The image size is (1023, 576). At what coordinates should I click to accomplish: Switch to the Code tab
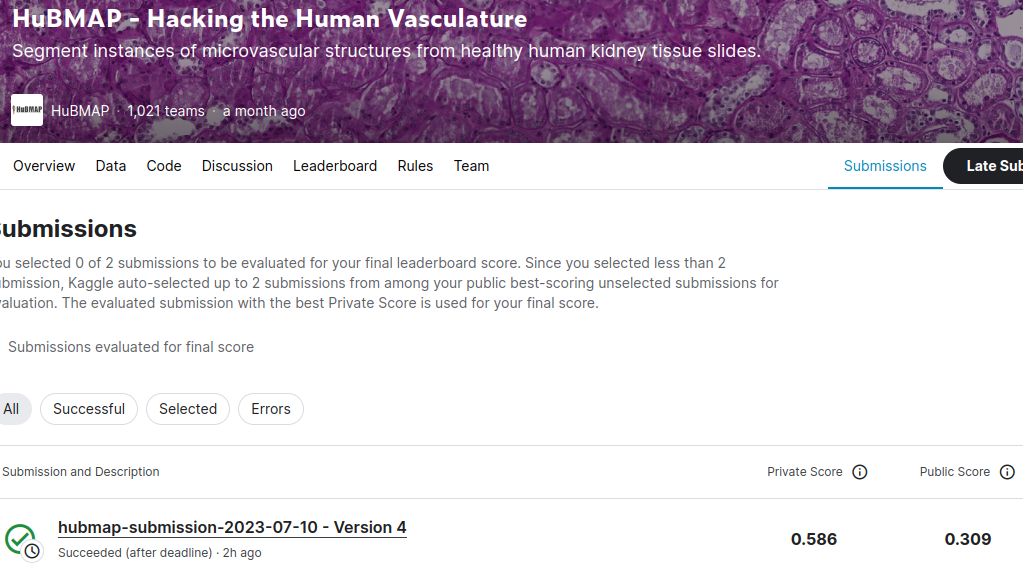pos(163,166)
